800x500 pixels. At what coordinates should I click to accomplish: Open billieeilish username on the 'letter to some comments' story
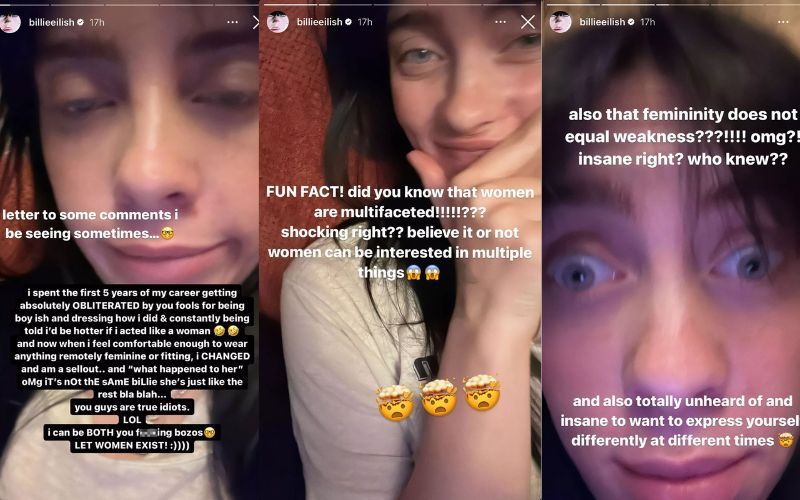(52, 22)
